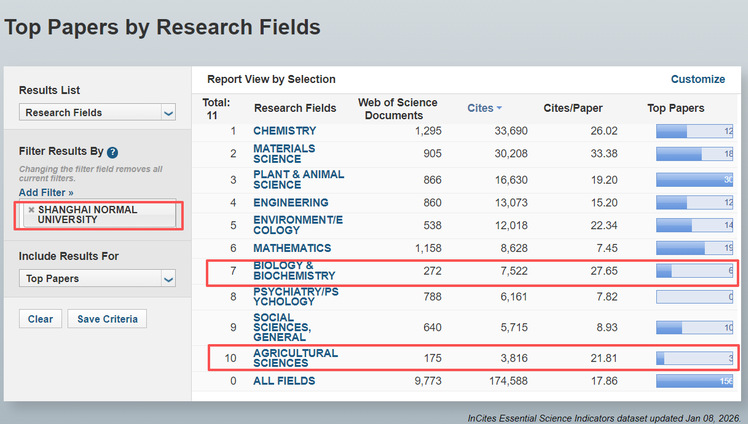
Task: Sort by the Cites column header
Action: coord(480,108)
